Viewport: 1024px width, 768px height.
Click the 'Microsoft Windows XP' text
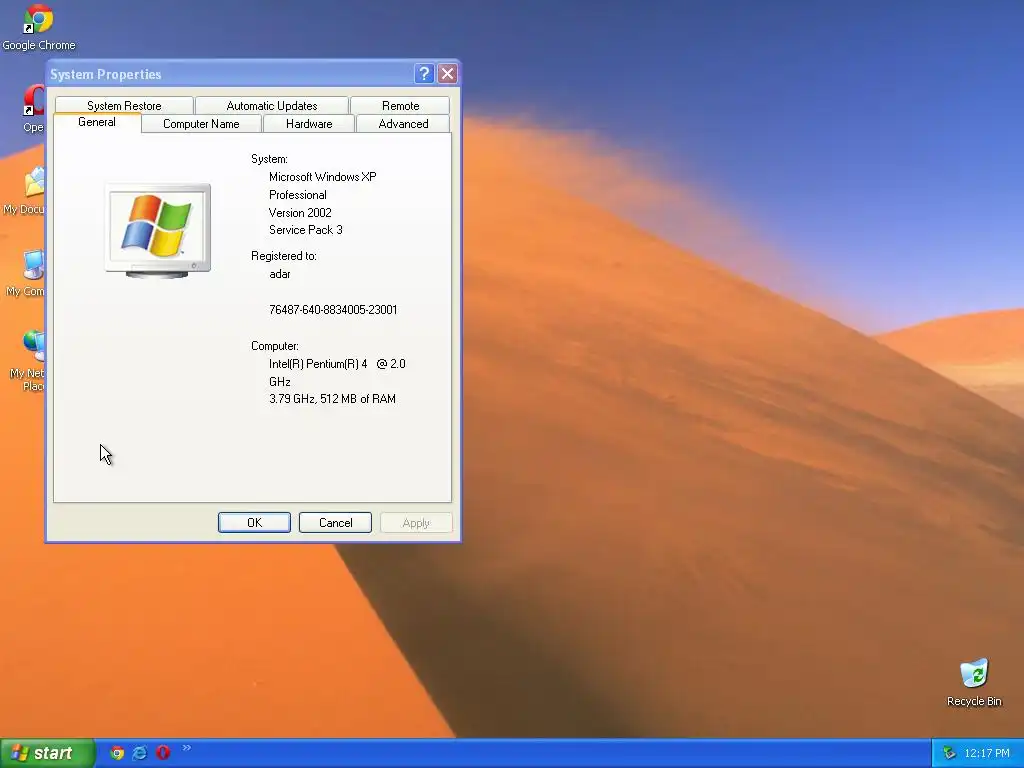pyautogui.click(x=323, y=177)
